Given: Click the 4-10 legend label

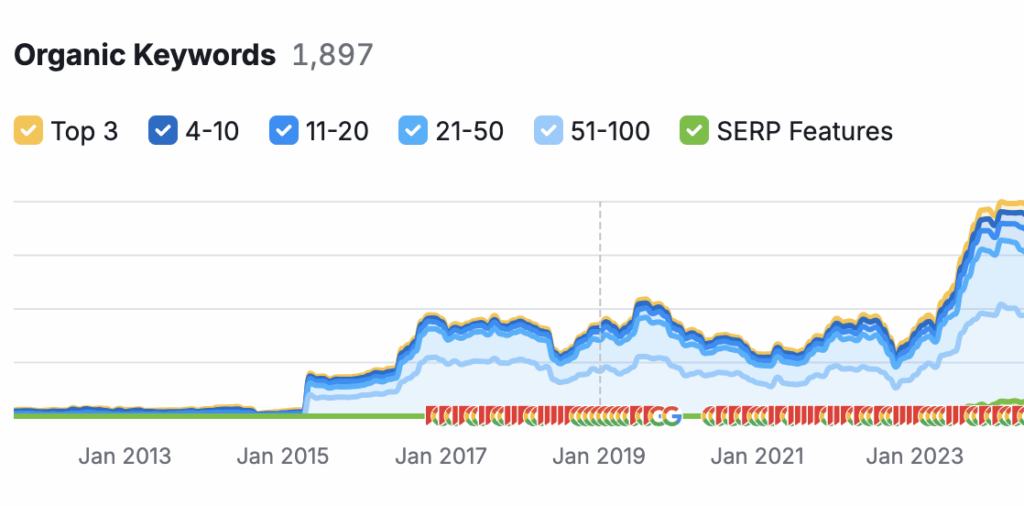Looking at the screenshot, I should point(212,131).
